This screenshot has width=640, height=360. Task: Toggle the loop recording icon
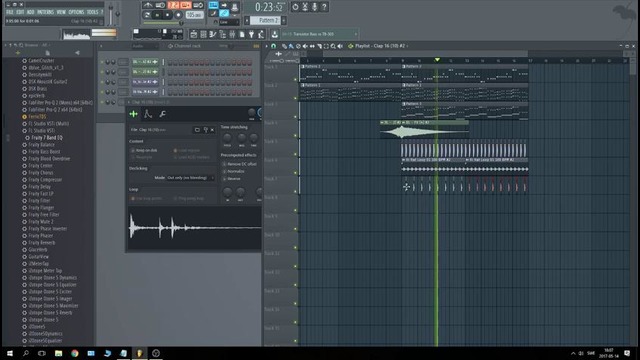[x=198, y=5]
